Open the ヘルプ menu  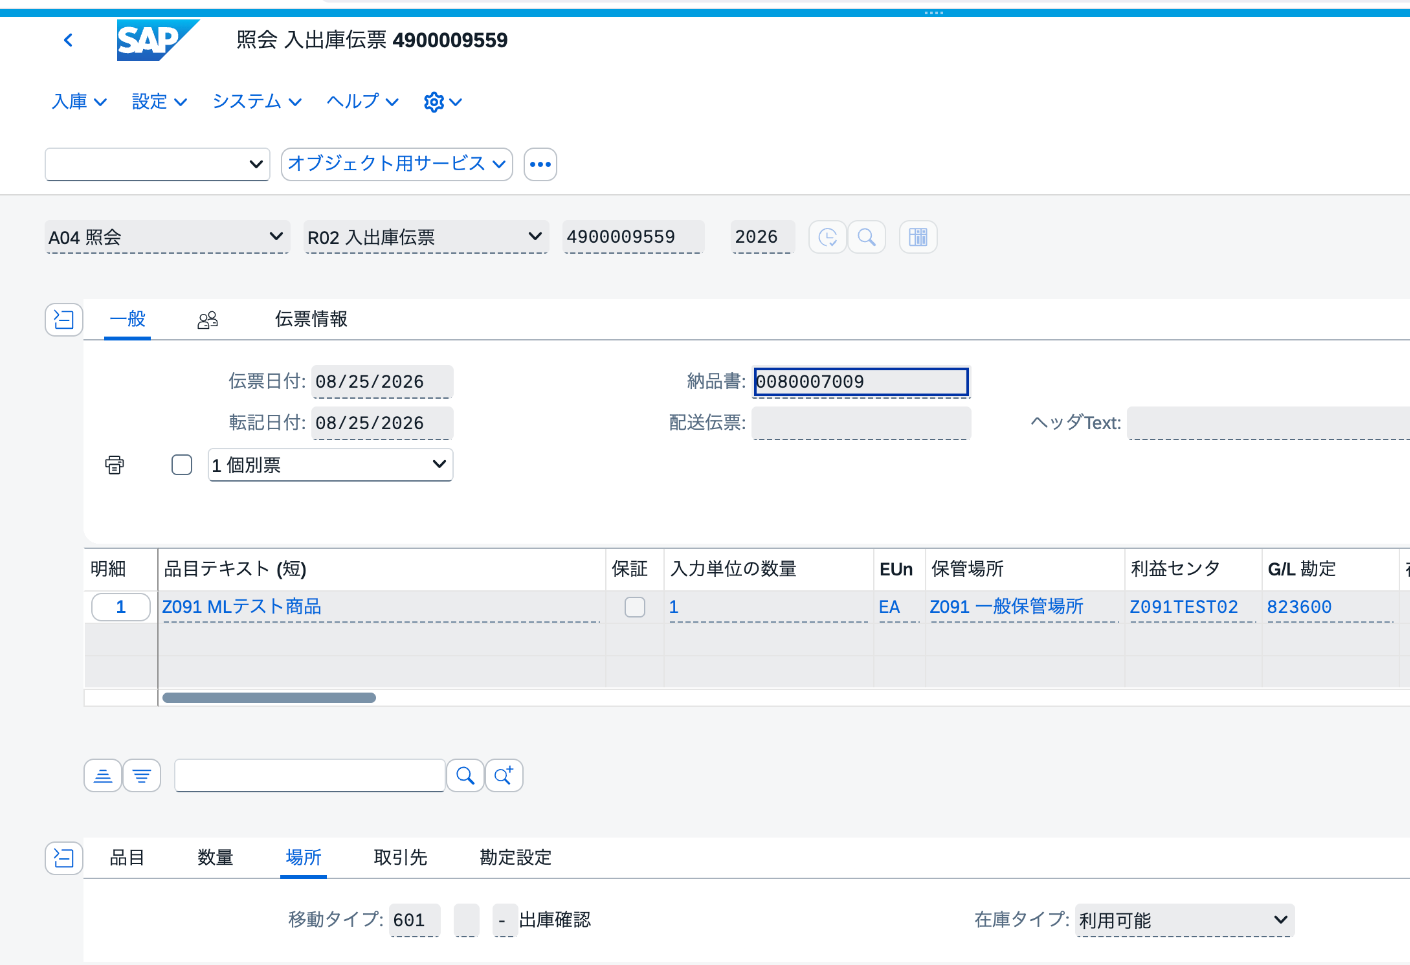click(363, 102)
